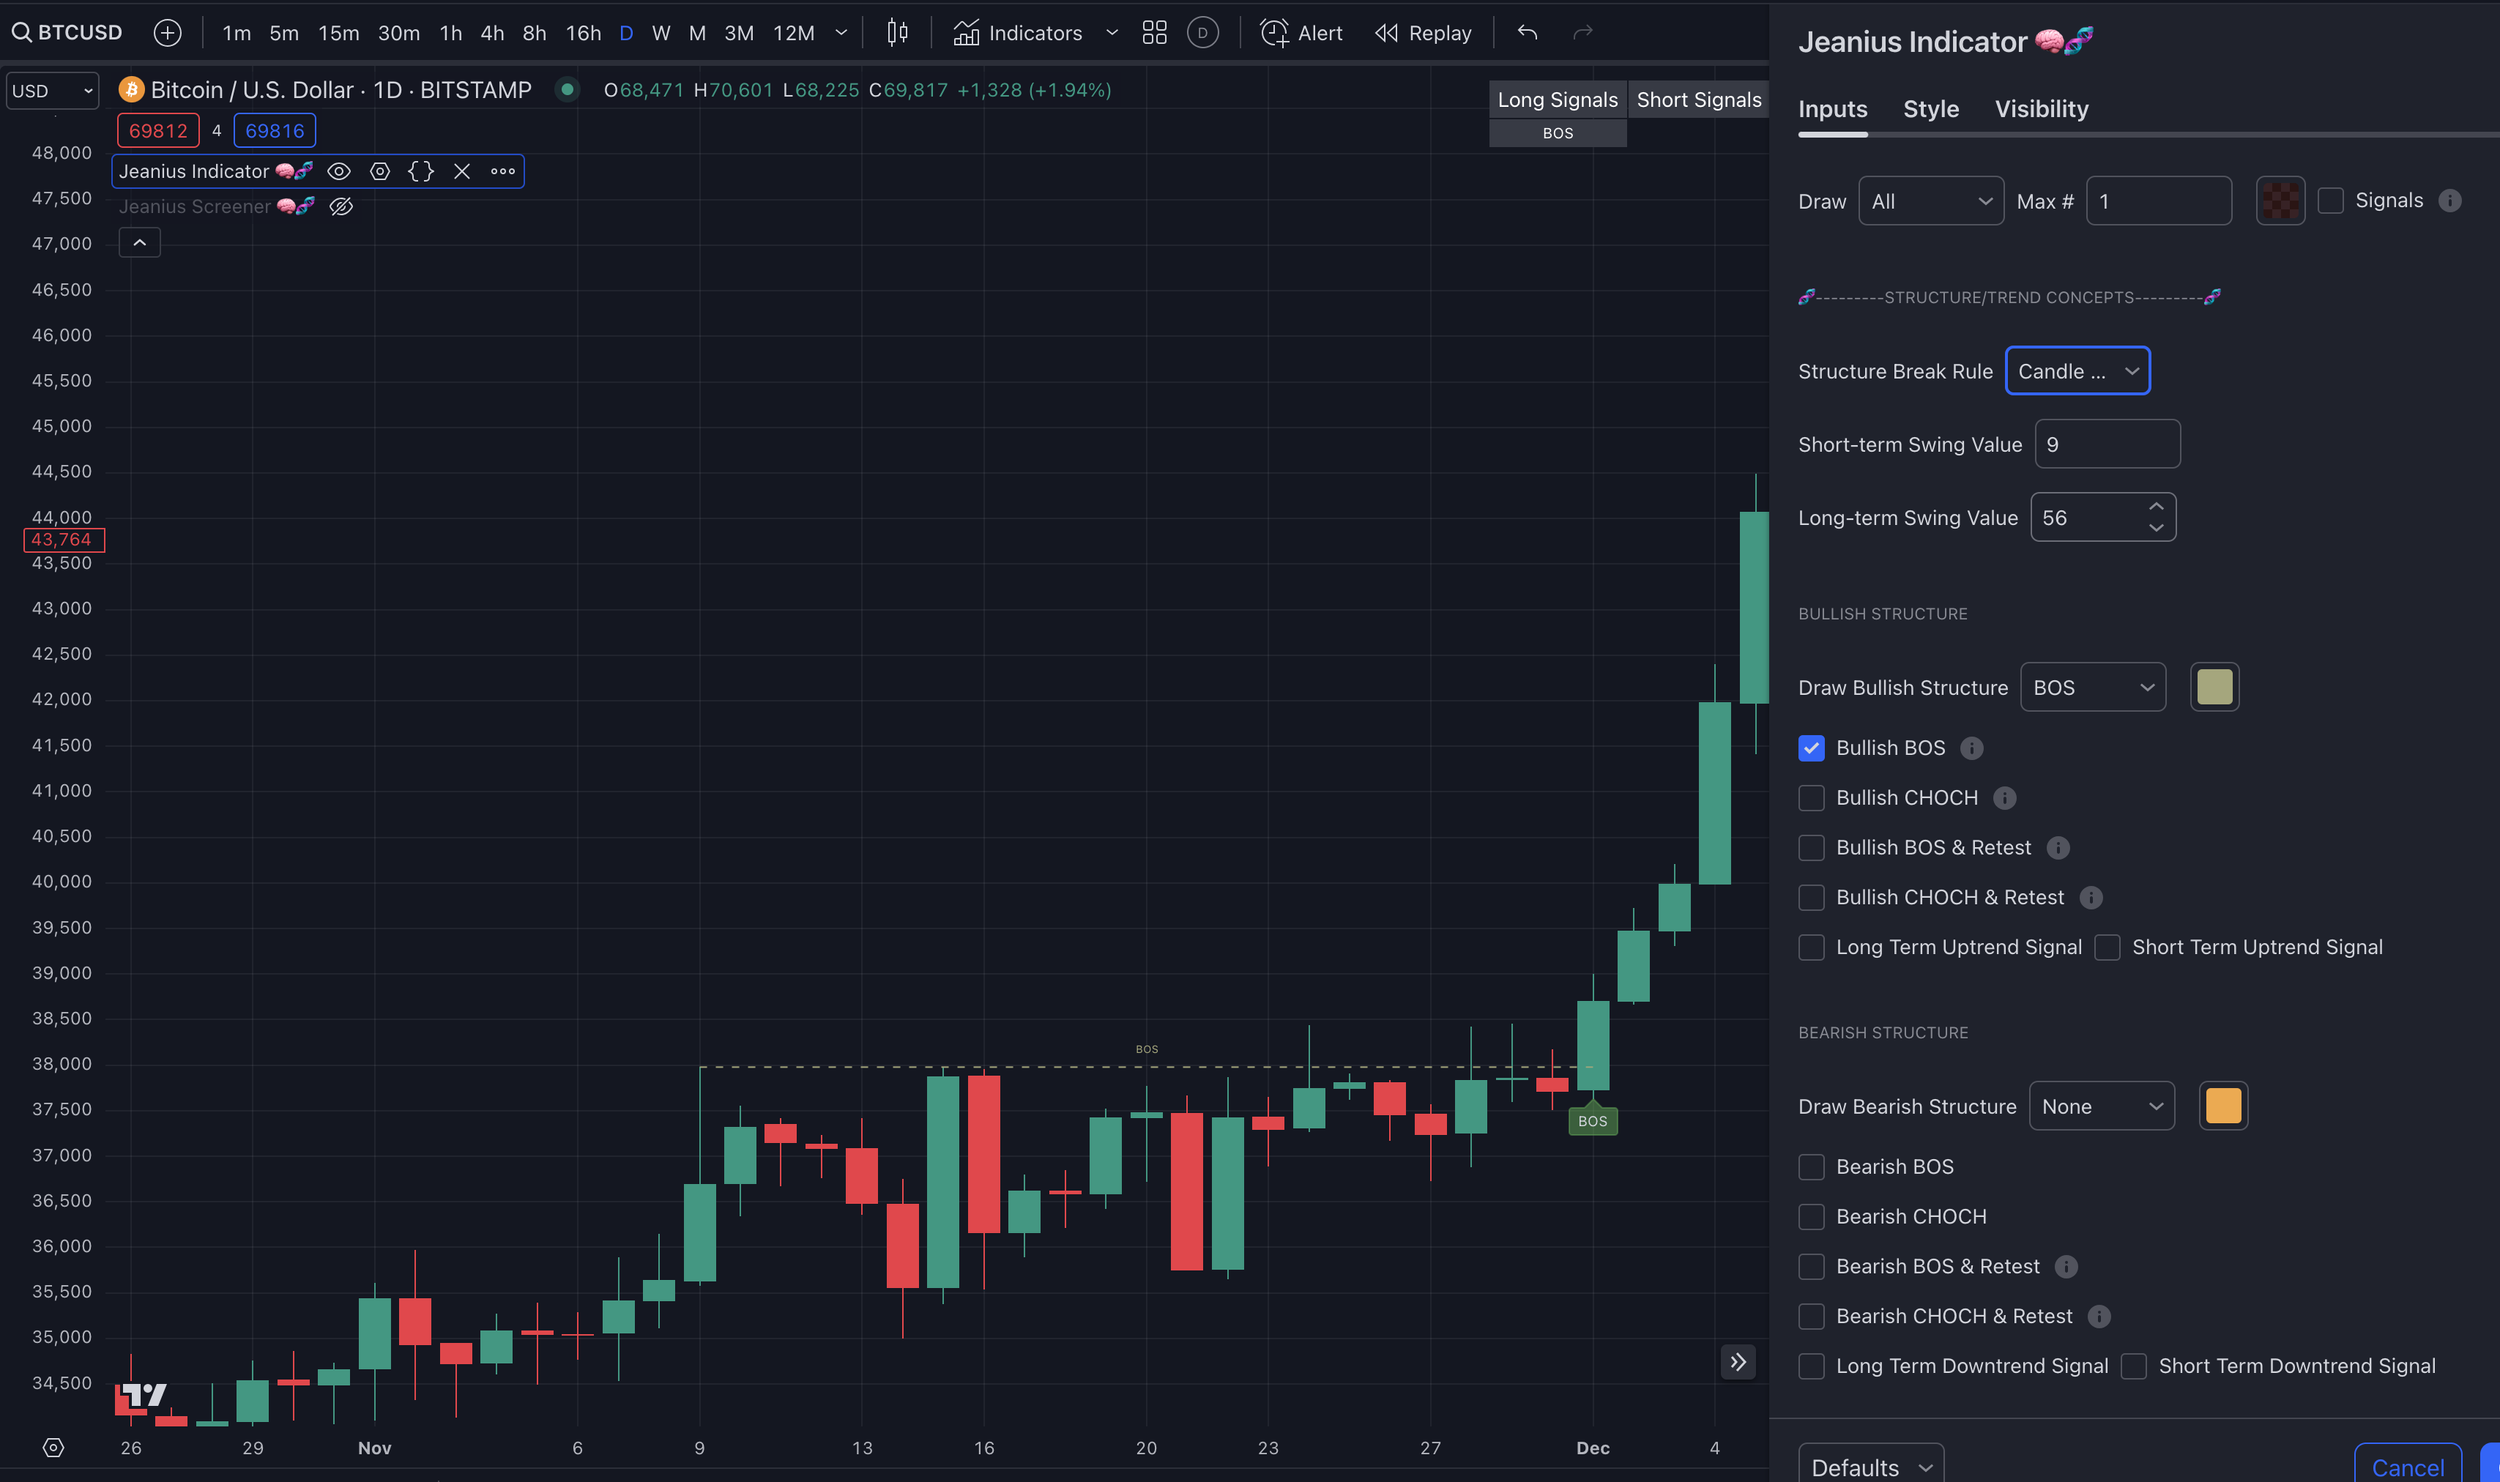The image size is (2500, 1482).
Task: Show info tooltip for Bearish BOS & Retest
Action: click(x=2065, y=1267)
